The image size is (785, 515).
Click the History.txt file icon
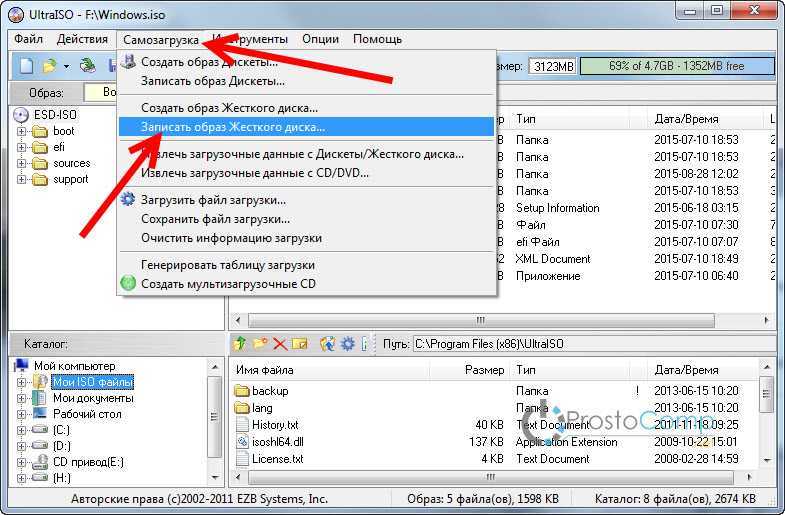[242, 424]
